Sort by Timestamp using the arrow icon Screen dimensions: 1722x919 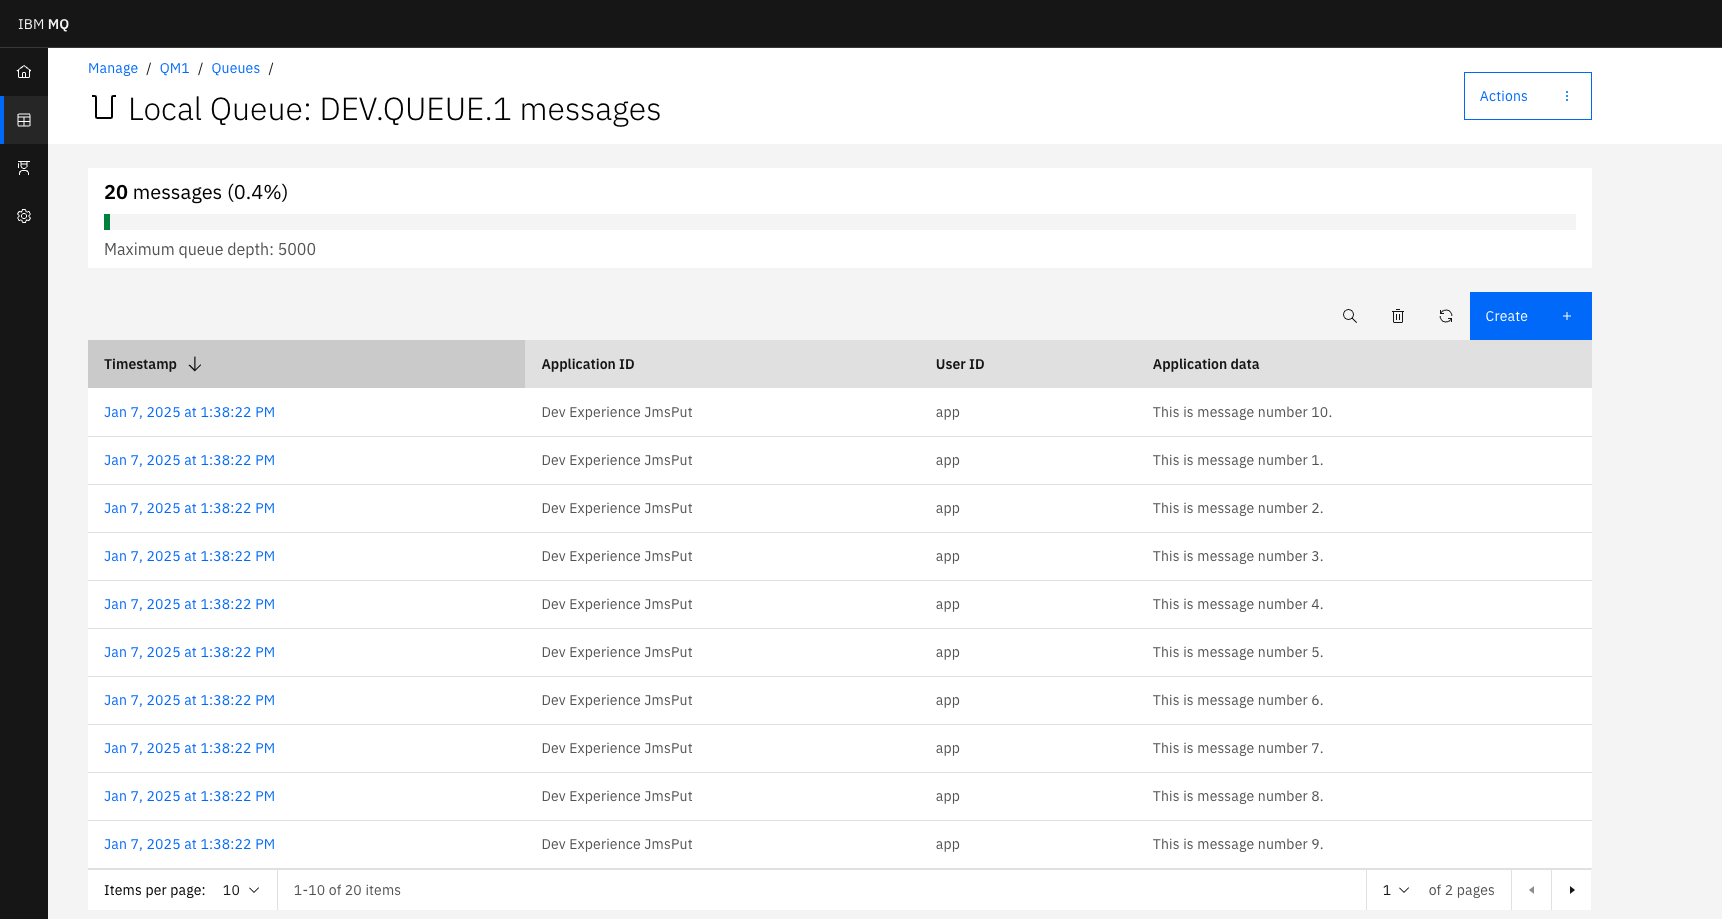point(195,364)
